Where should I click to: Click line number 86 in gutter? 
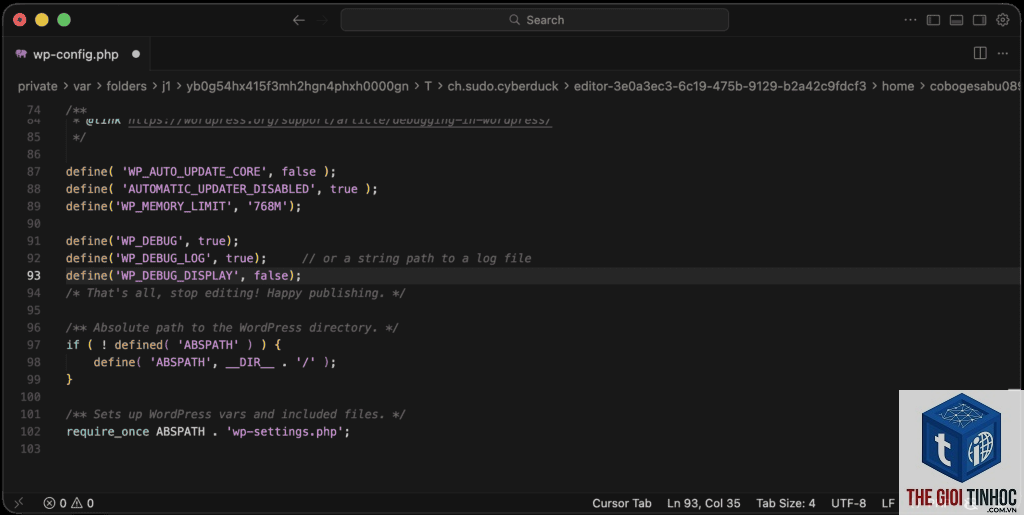click(x=33, y=154)
